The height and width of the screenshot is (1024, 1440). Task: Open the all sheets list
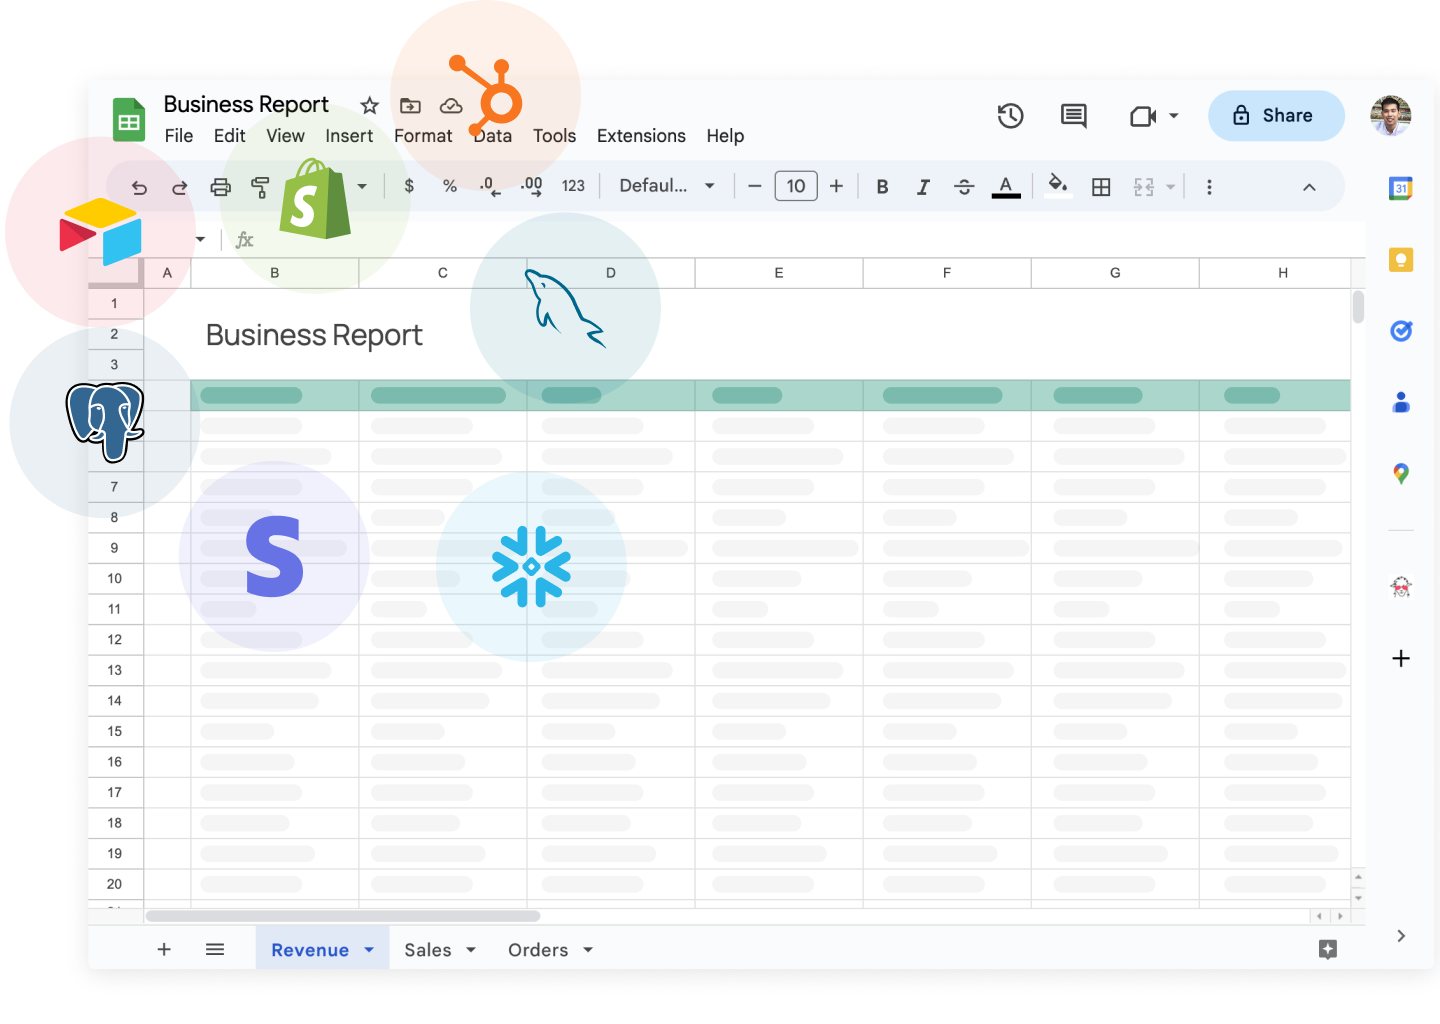(215, 949)
